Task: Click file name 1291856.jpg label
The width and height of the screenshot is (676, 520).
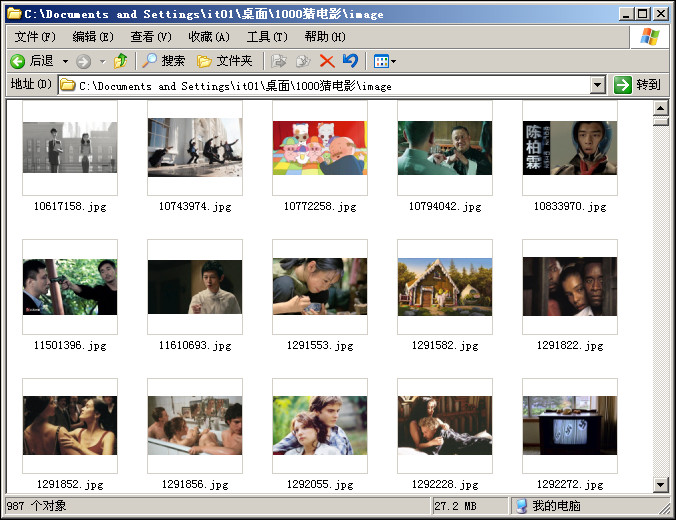Action: (195, 485)
